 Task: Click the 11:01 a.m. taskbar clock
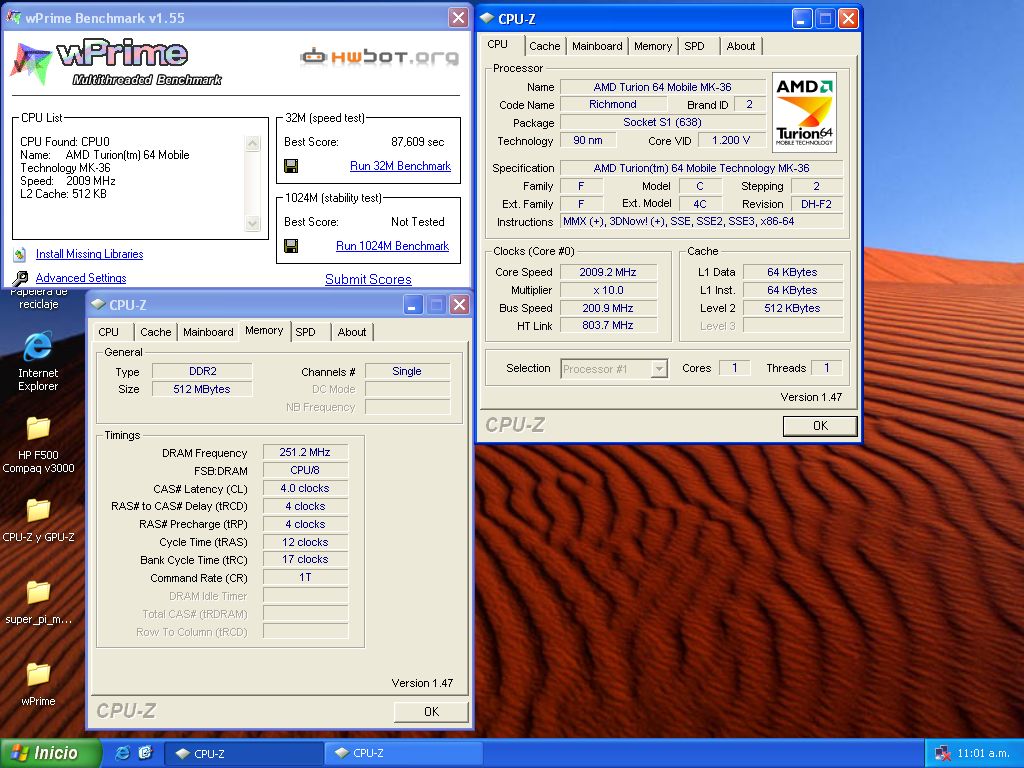(x=983, y=754)
